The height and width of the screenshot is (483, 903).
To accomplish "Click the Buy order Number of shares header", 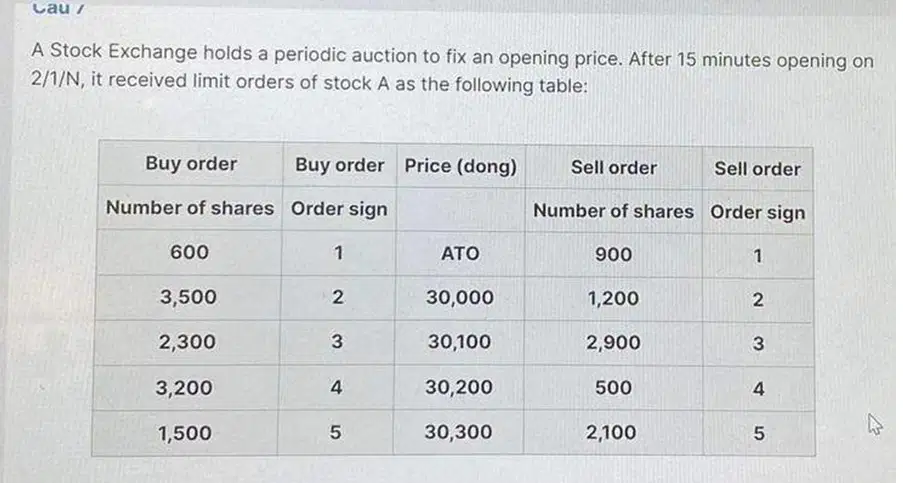I will [190, 185].
